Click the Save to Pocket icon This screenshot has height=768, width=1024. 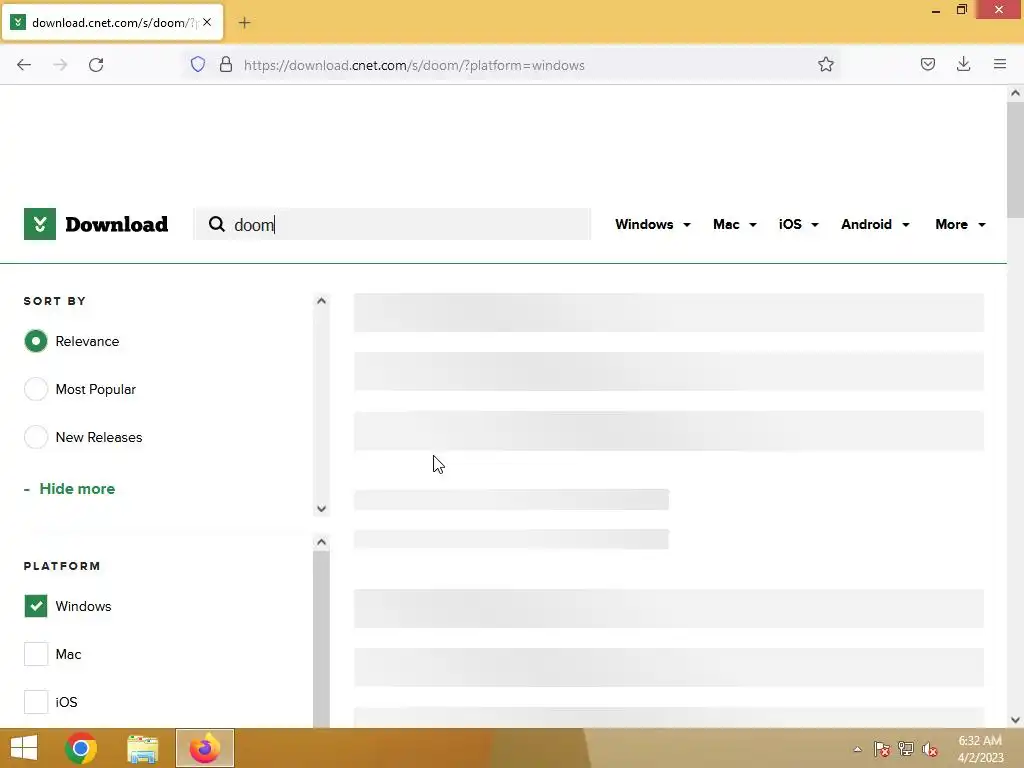pyautogui.click(x=927, y=64)
